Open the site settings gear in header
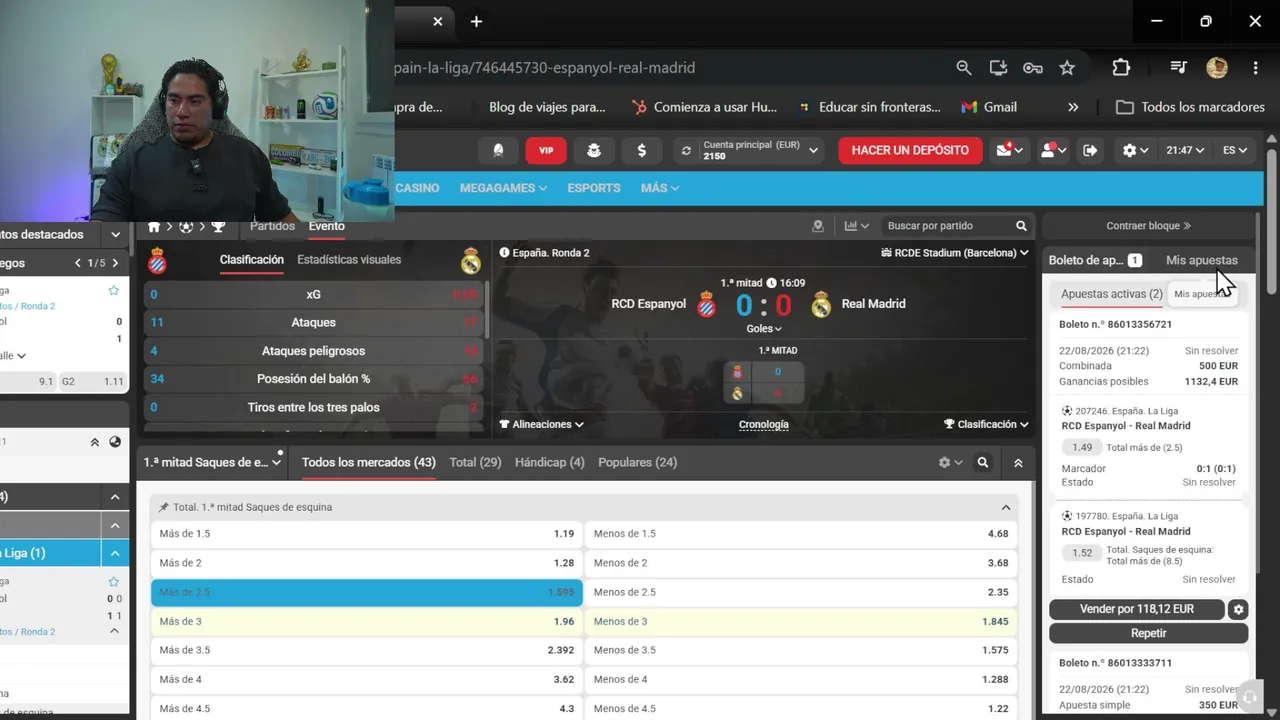Screen dimensions: 1280x720 click(1135, 150)
